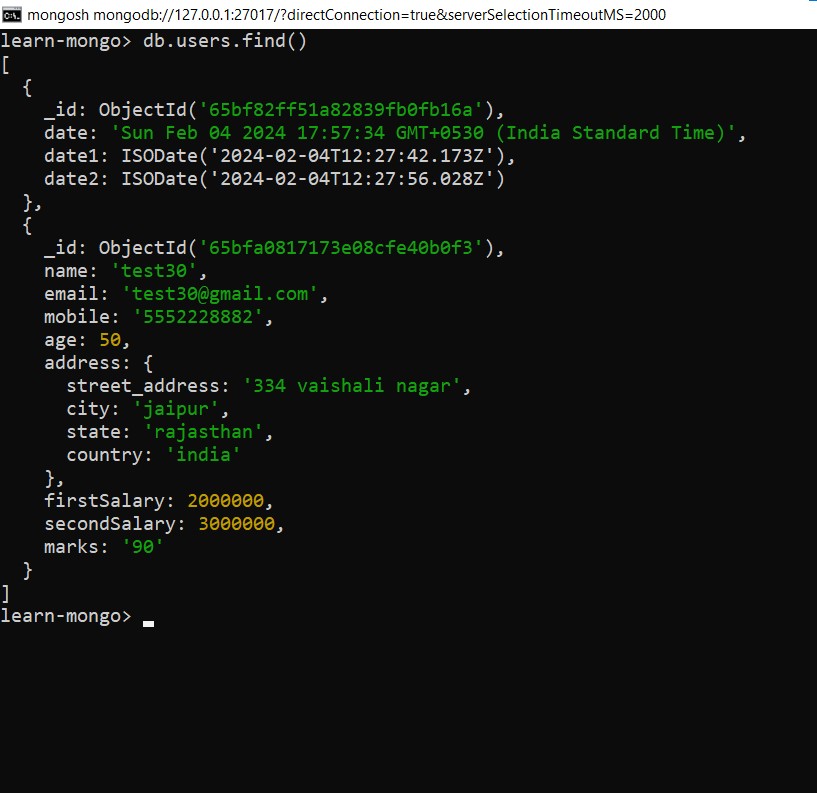Click the ObjectId value '65bf82ff51a82839fb0fb16a'
Screen dimensions: 817x793
click(x=340, y=110)
